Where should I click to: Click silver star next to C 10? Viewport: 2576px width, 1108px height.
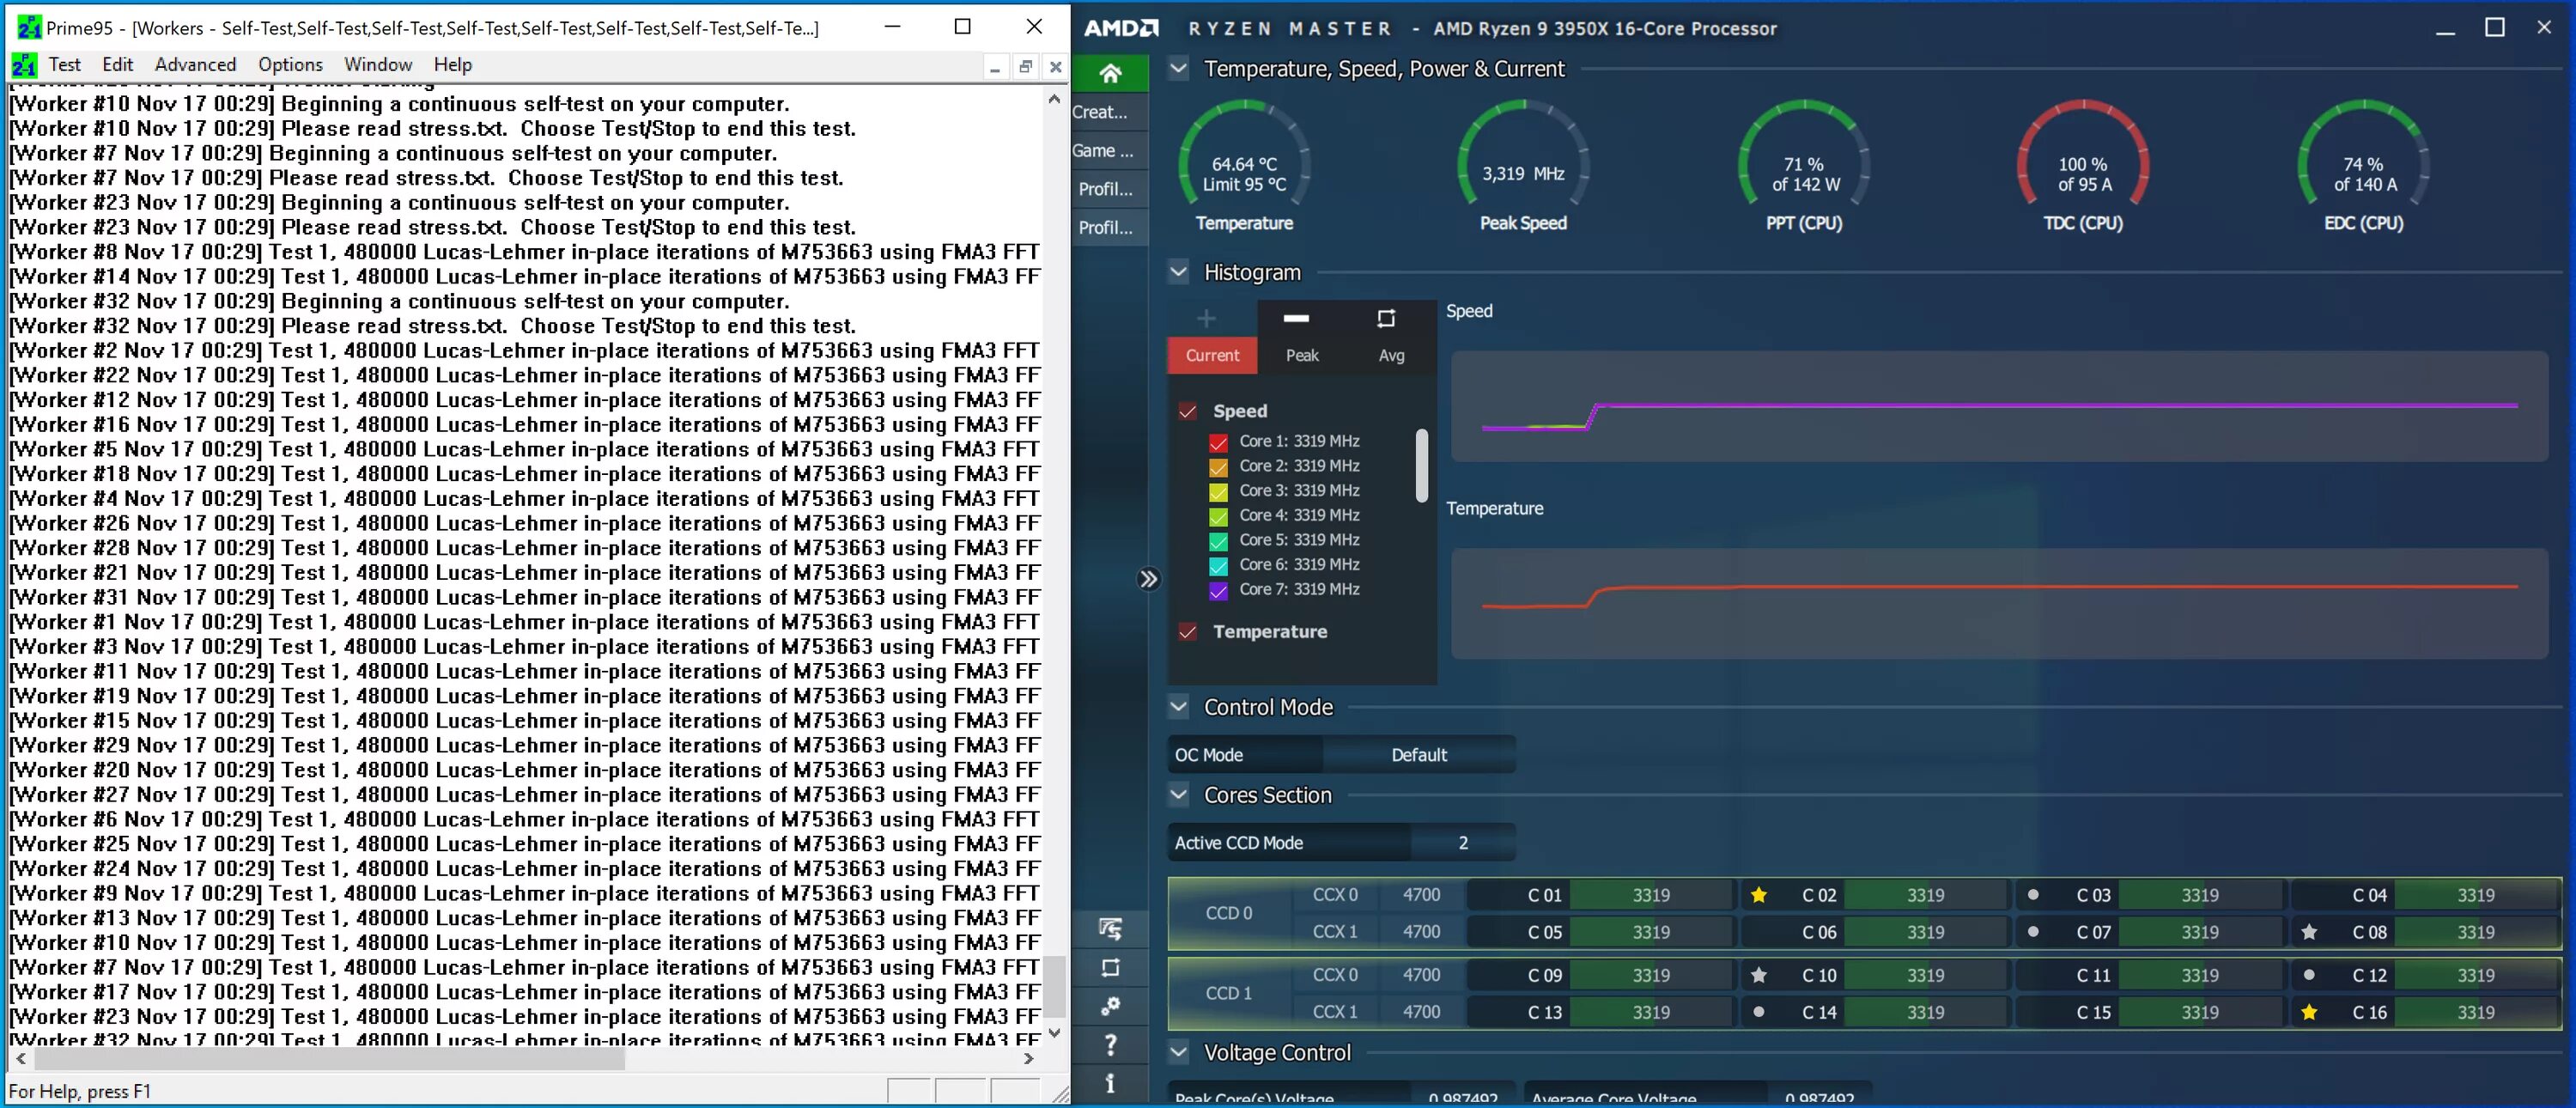(x=1758, y=975)
